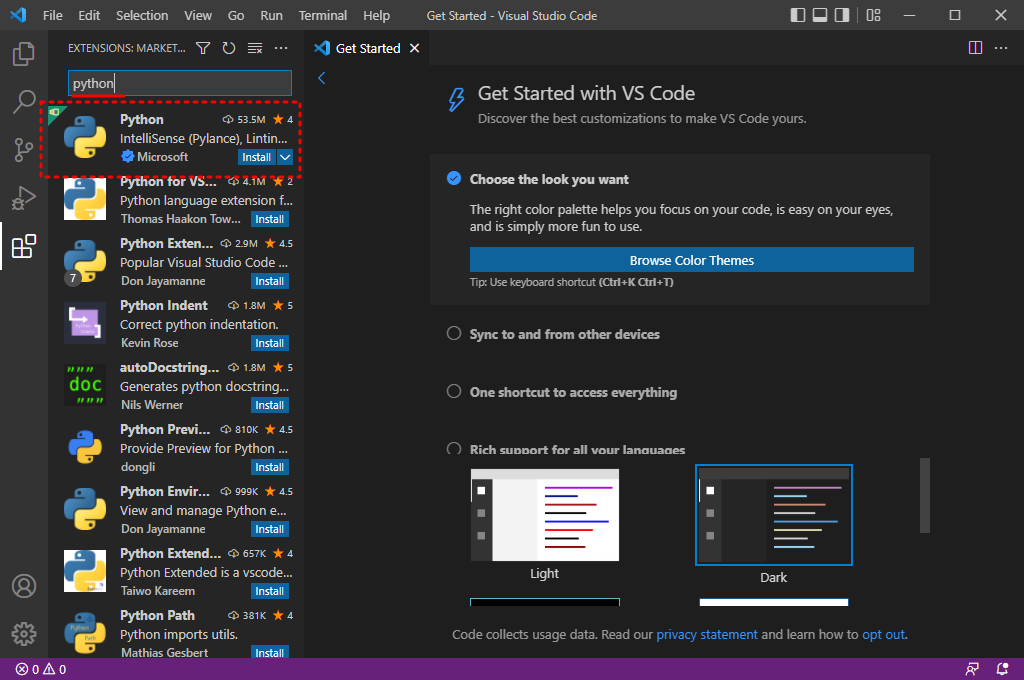Open errors and warnings status item
The image size is (1024, 680).
(40, 669)
